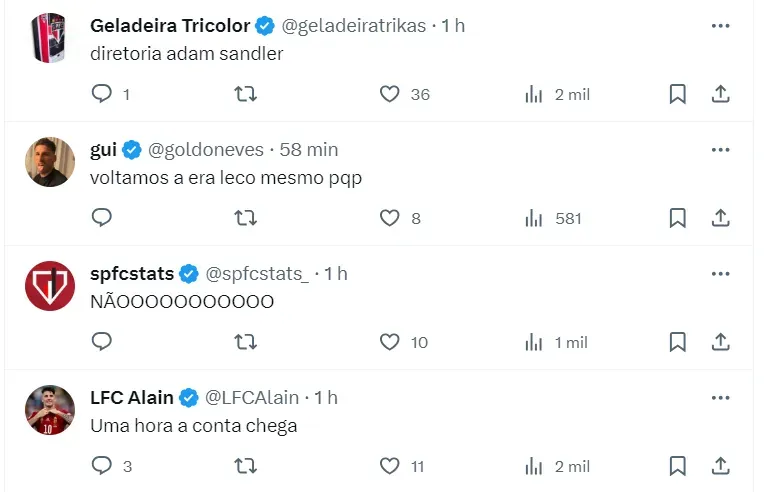Image resolution: width=782 pixels, height=492 pixels.
Task: Reply to gui's tweet
Action: pyautogui.click(x=102, y=218)
